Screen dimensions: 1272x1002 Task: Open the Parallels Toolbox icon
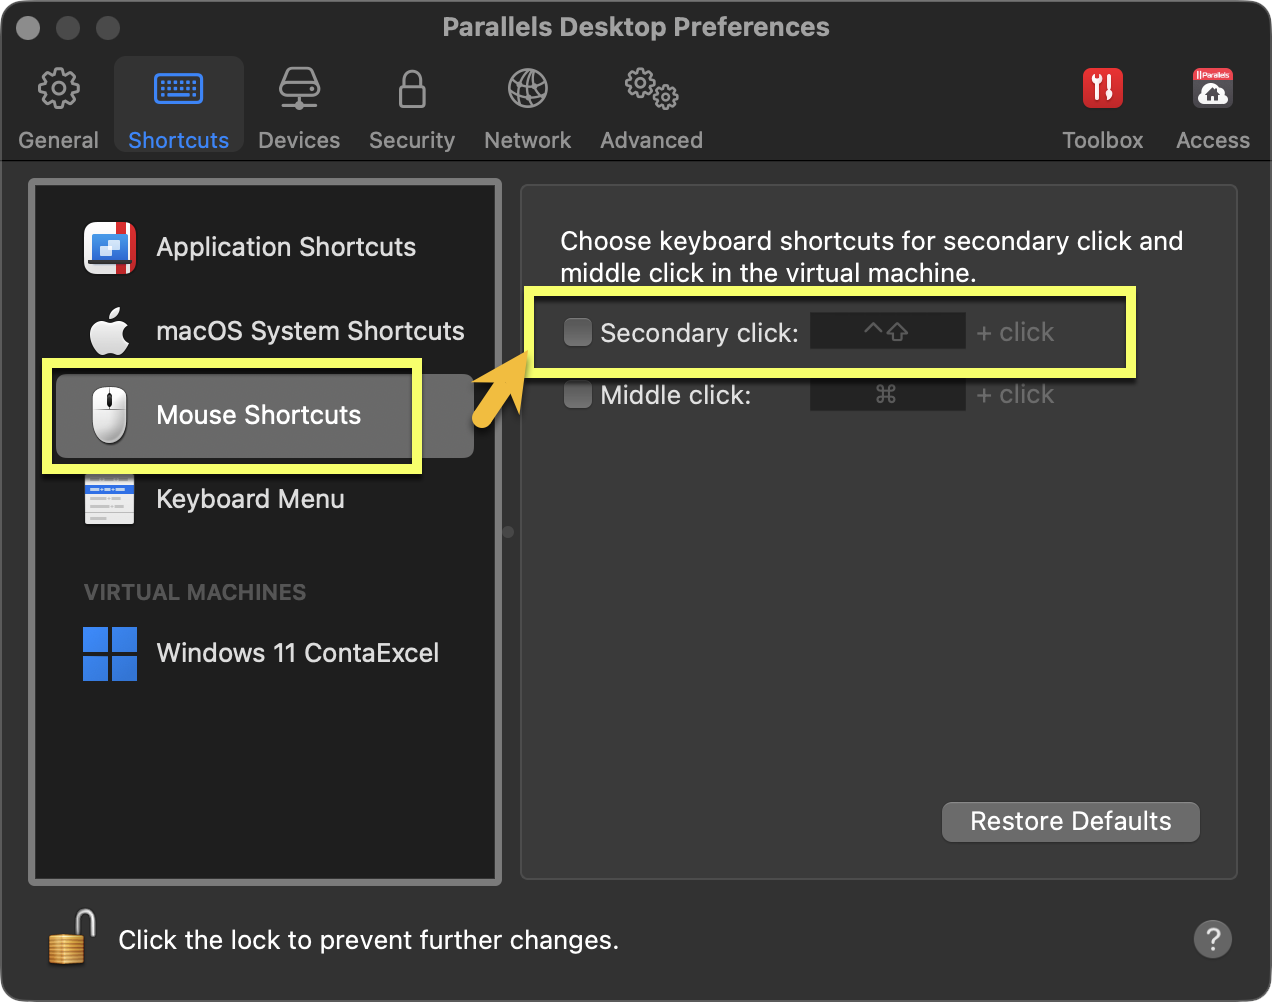point(1102,90)
